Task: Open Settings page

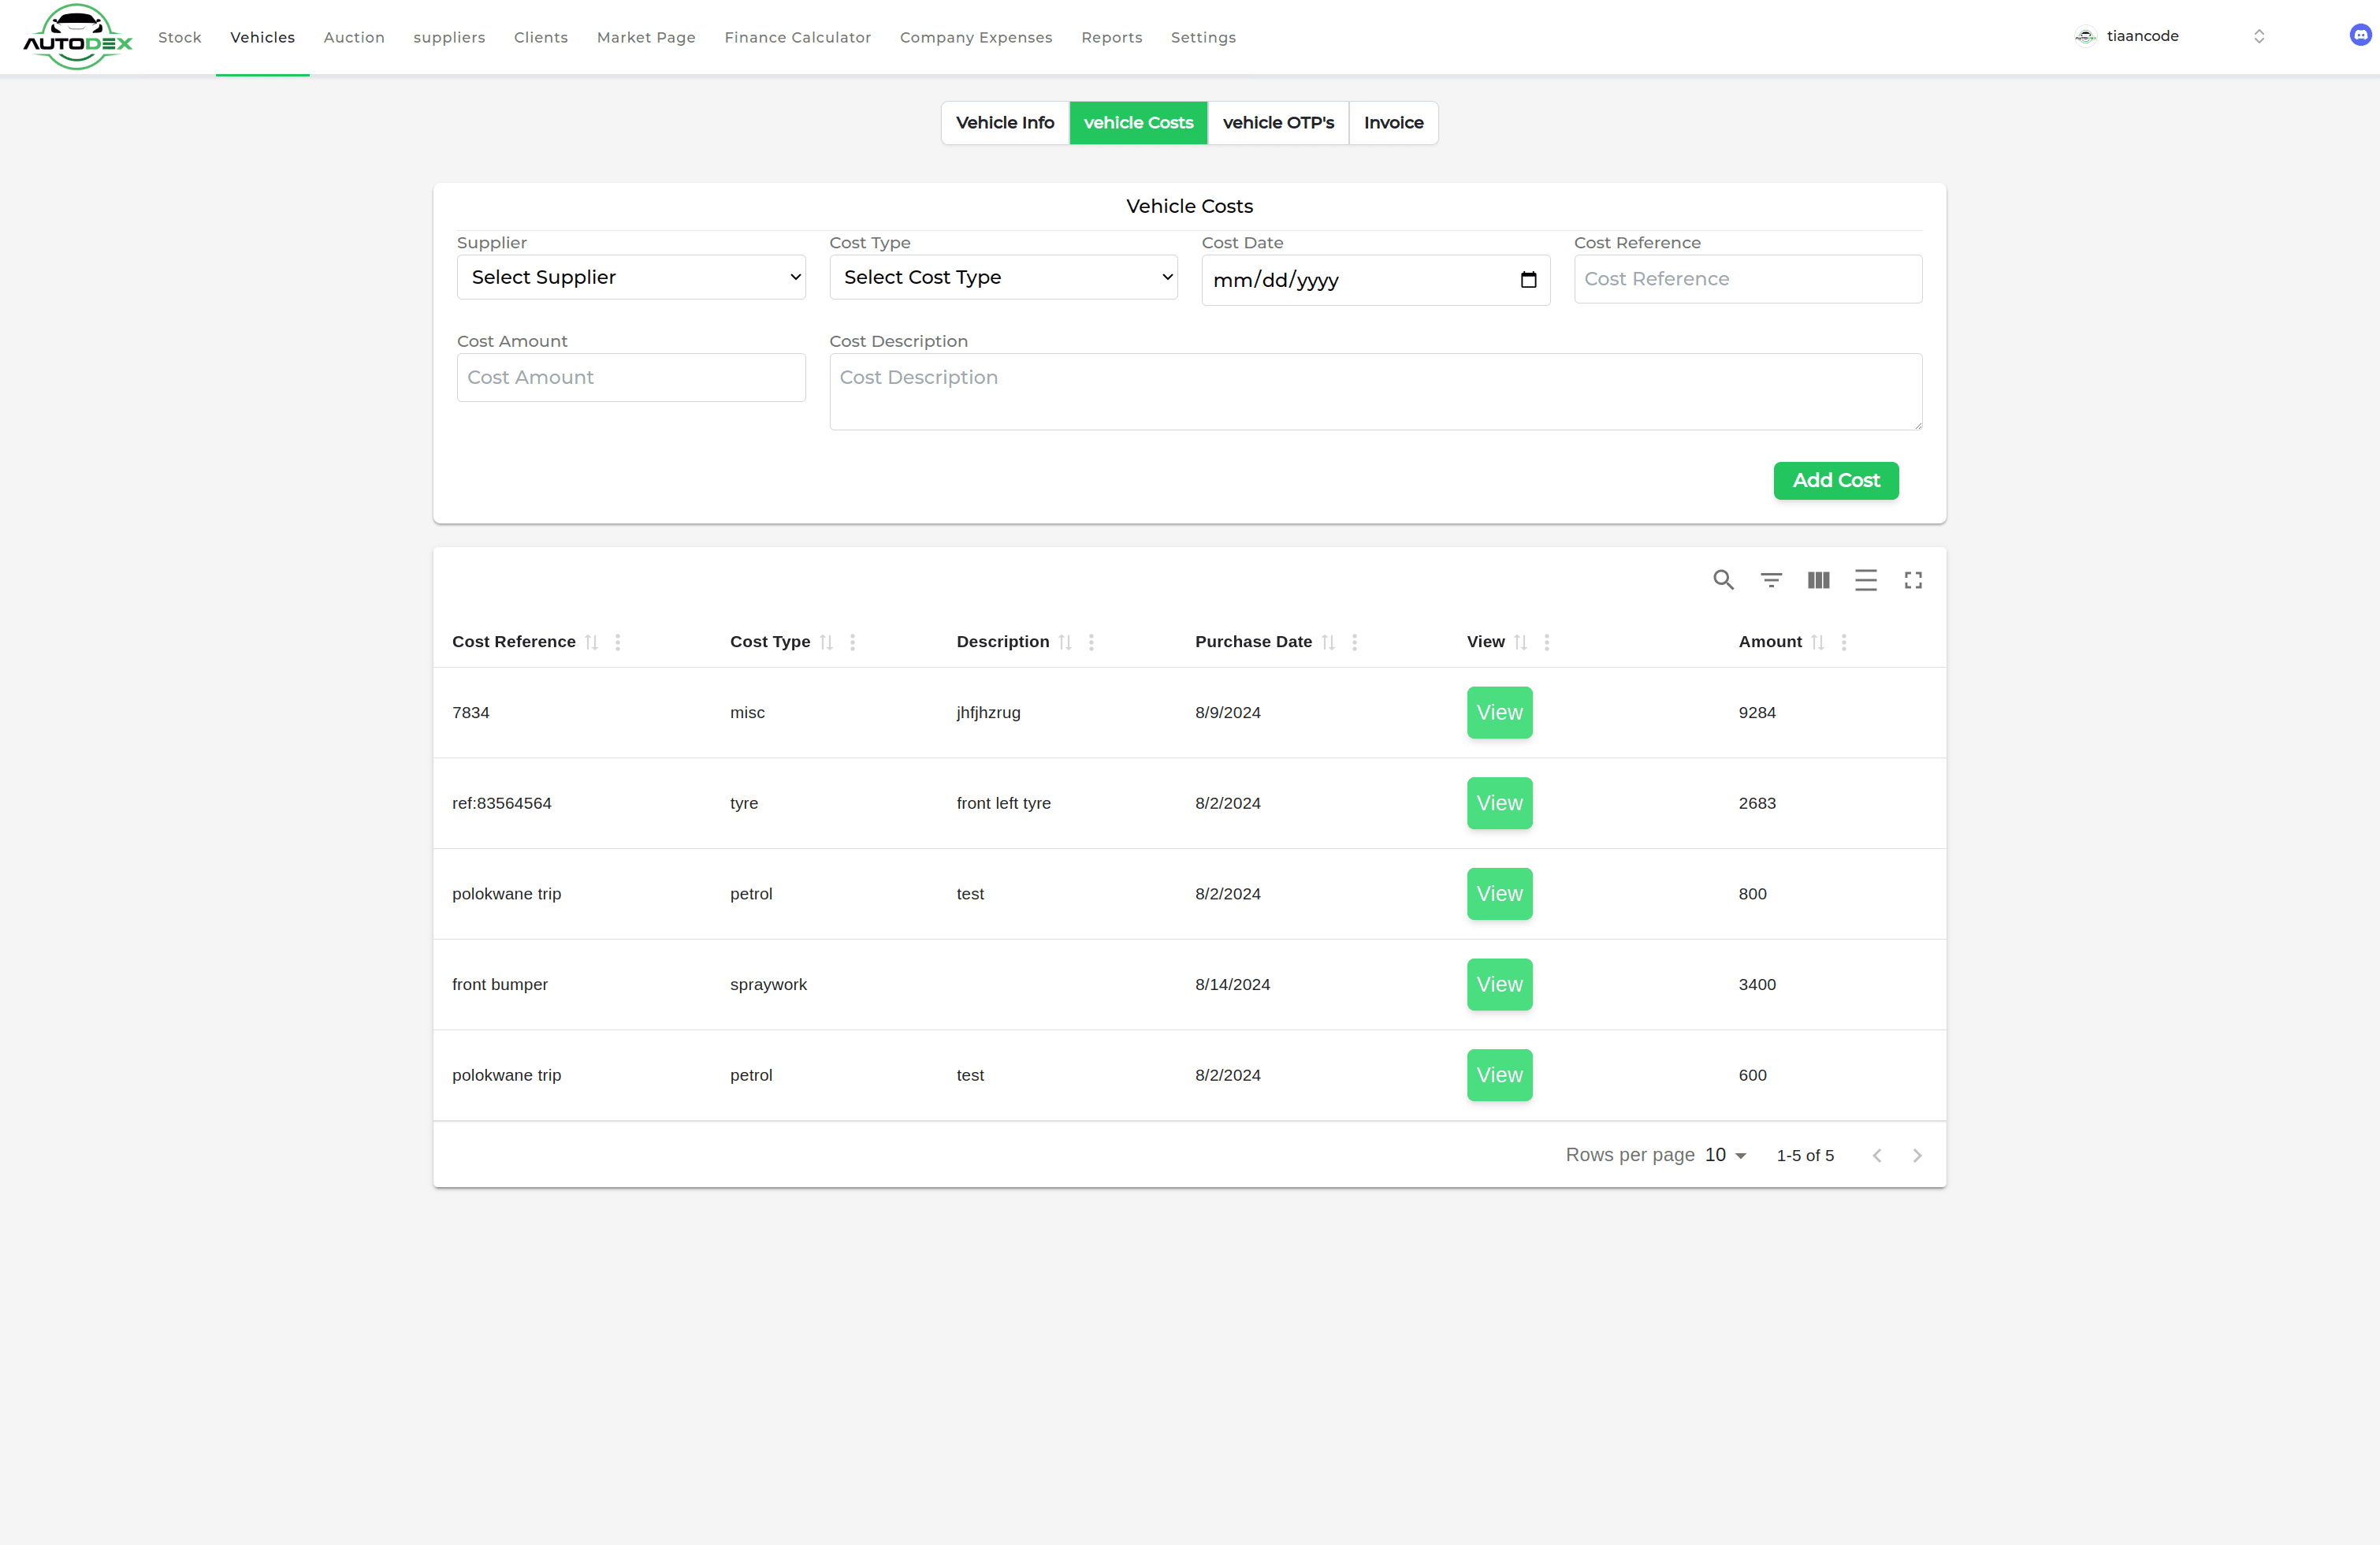Action: [x=1203, y=37]
